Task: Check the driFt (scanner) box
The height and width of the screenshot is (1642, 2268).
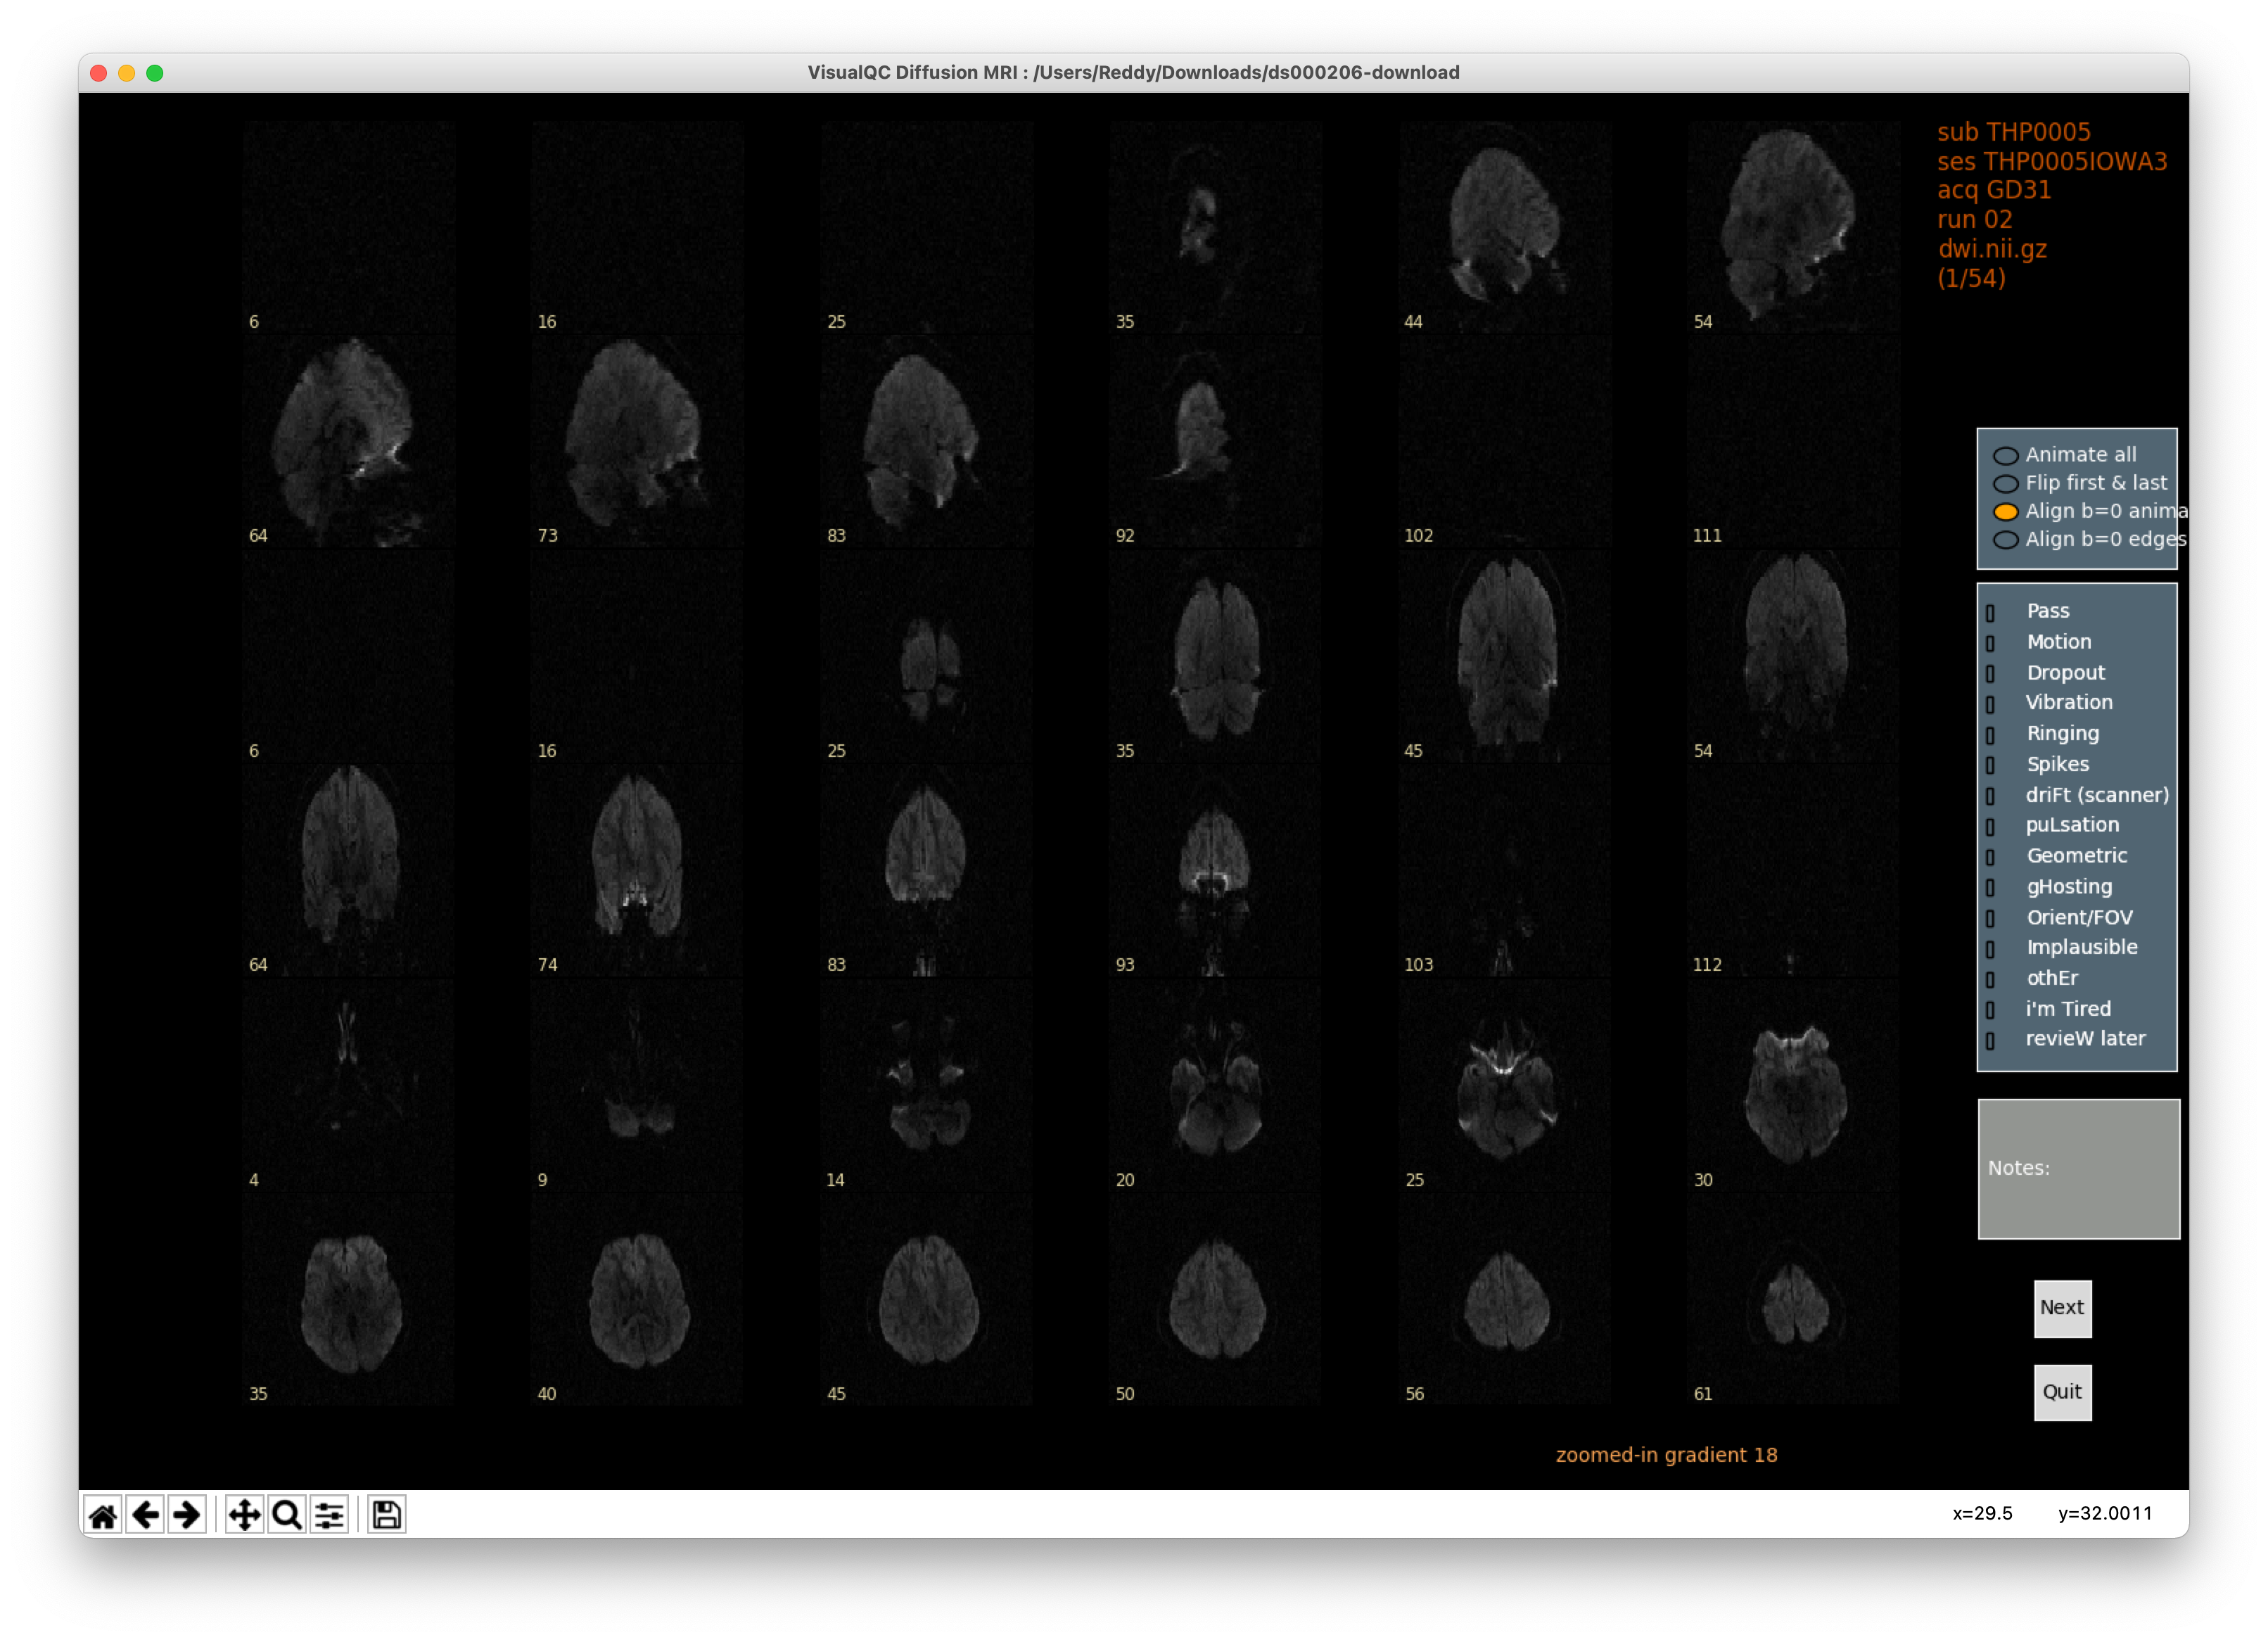Action: 1990,796
